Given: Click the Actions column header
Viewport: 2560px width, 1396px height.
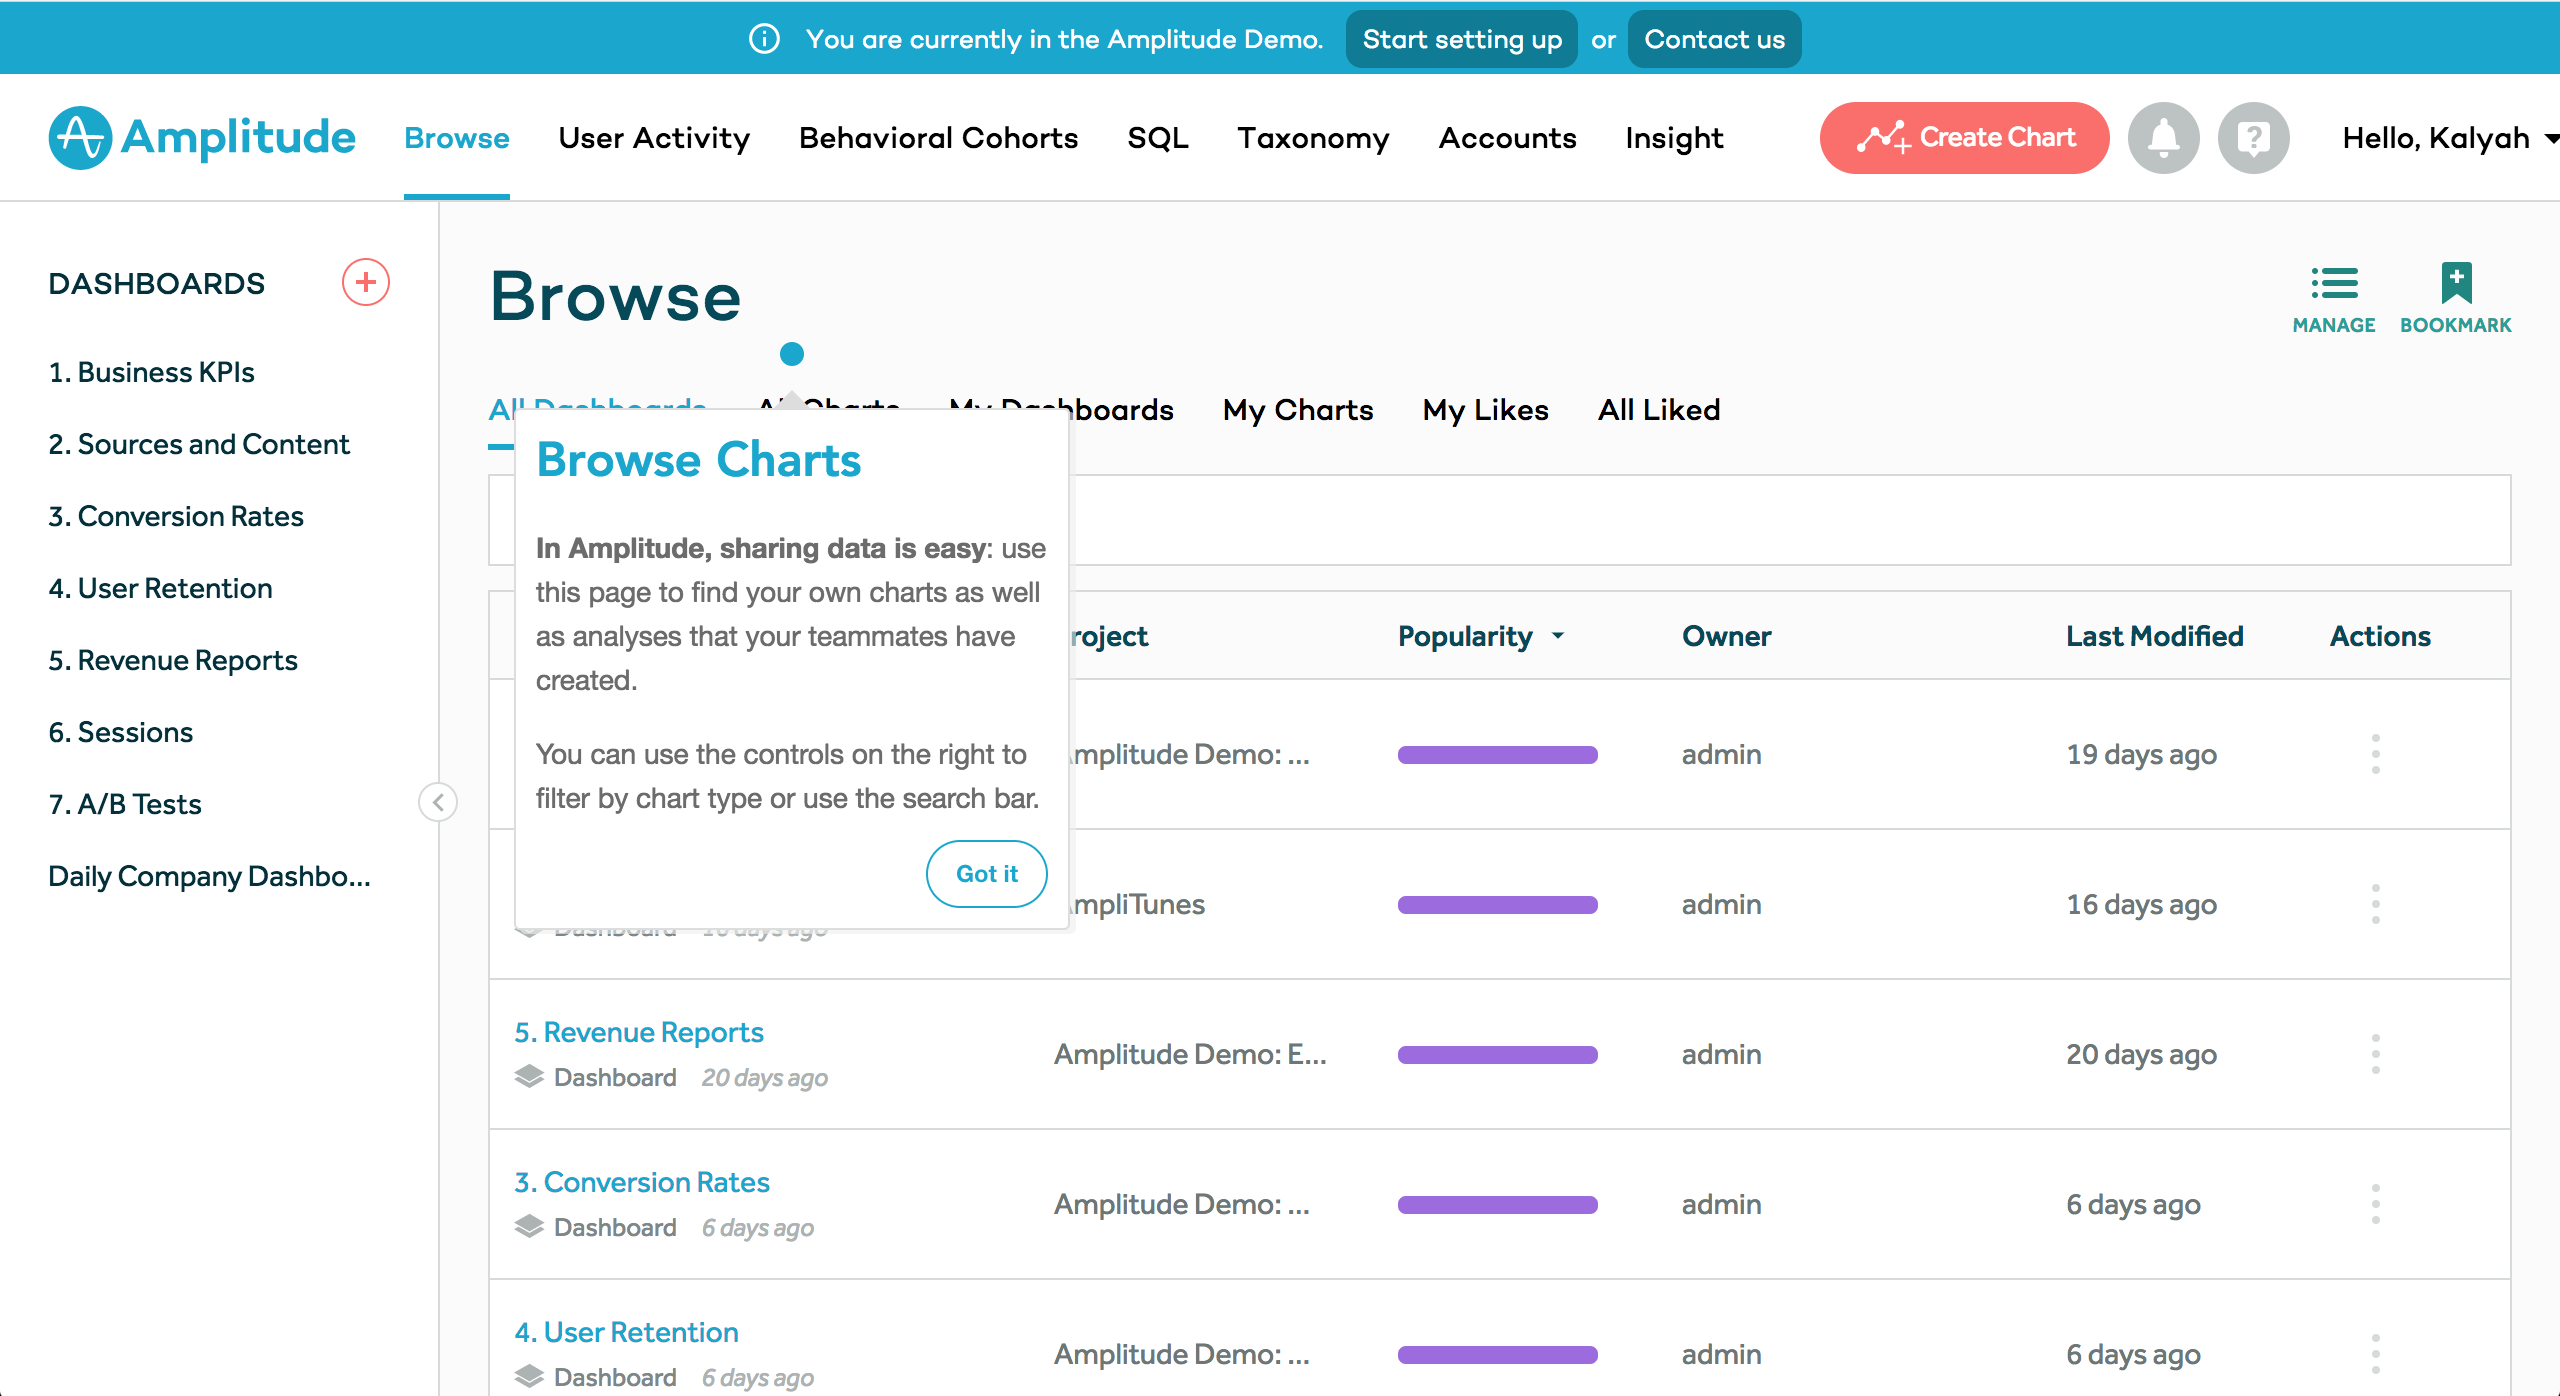Looking at the screenshot, I should click(x=2380, y=636).
